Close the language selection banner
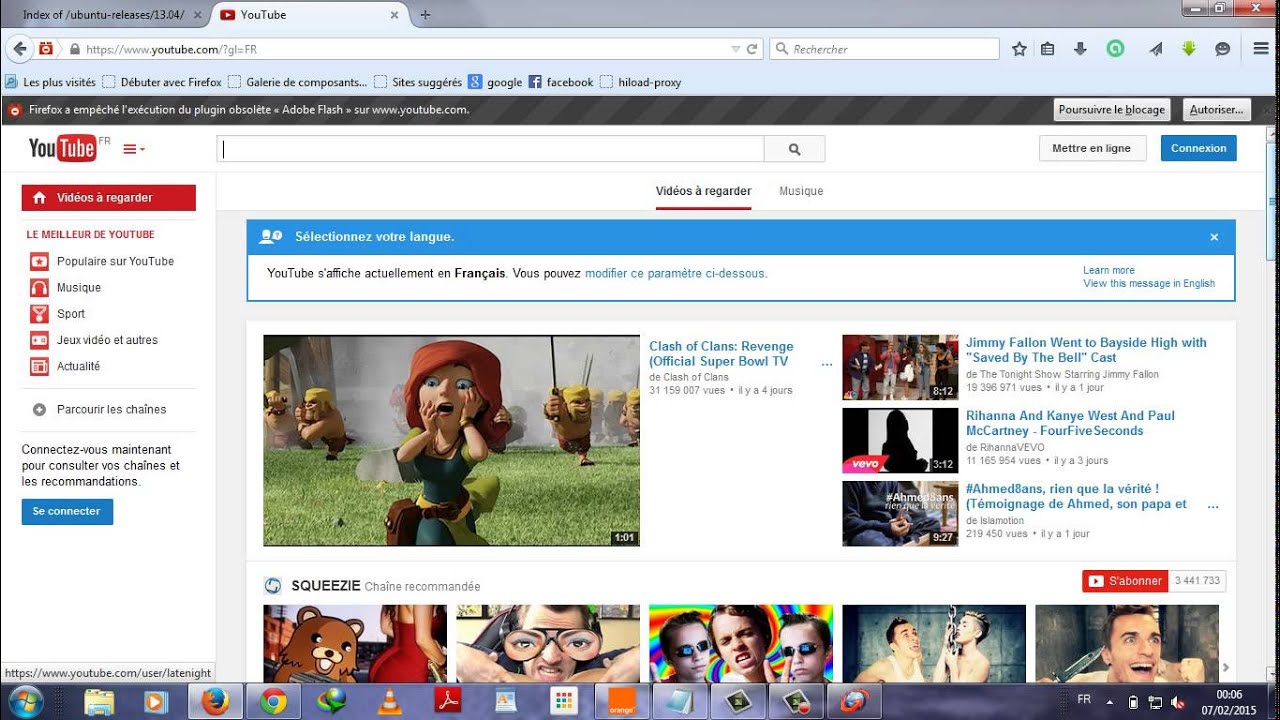Screen dimensions: 1280x720 1214,237
